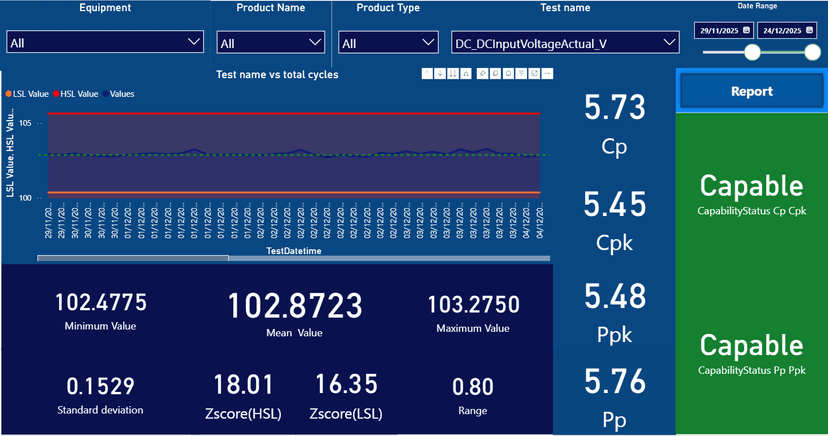Enter focus mode on the chart

point(534,74)
